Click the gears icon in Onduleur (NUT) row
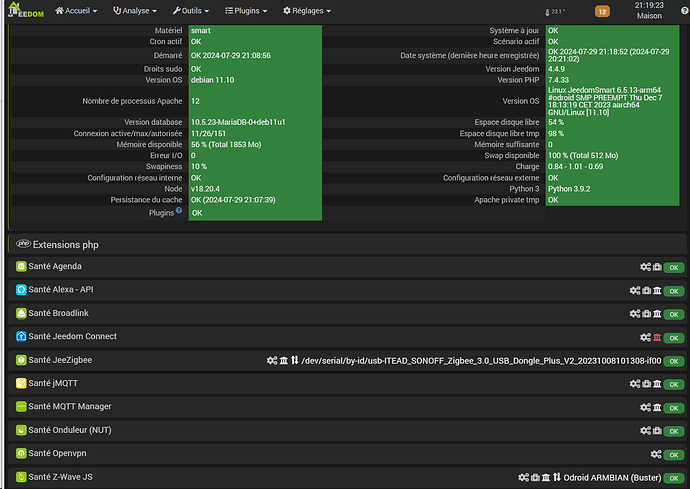The width and height of the screenshot is (690, 489). tap(645, 431)
